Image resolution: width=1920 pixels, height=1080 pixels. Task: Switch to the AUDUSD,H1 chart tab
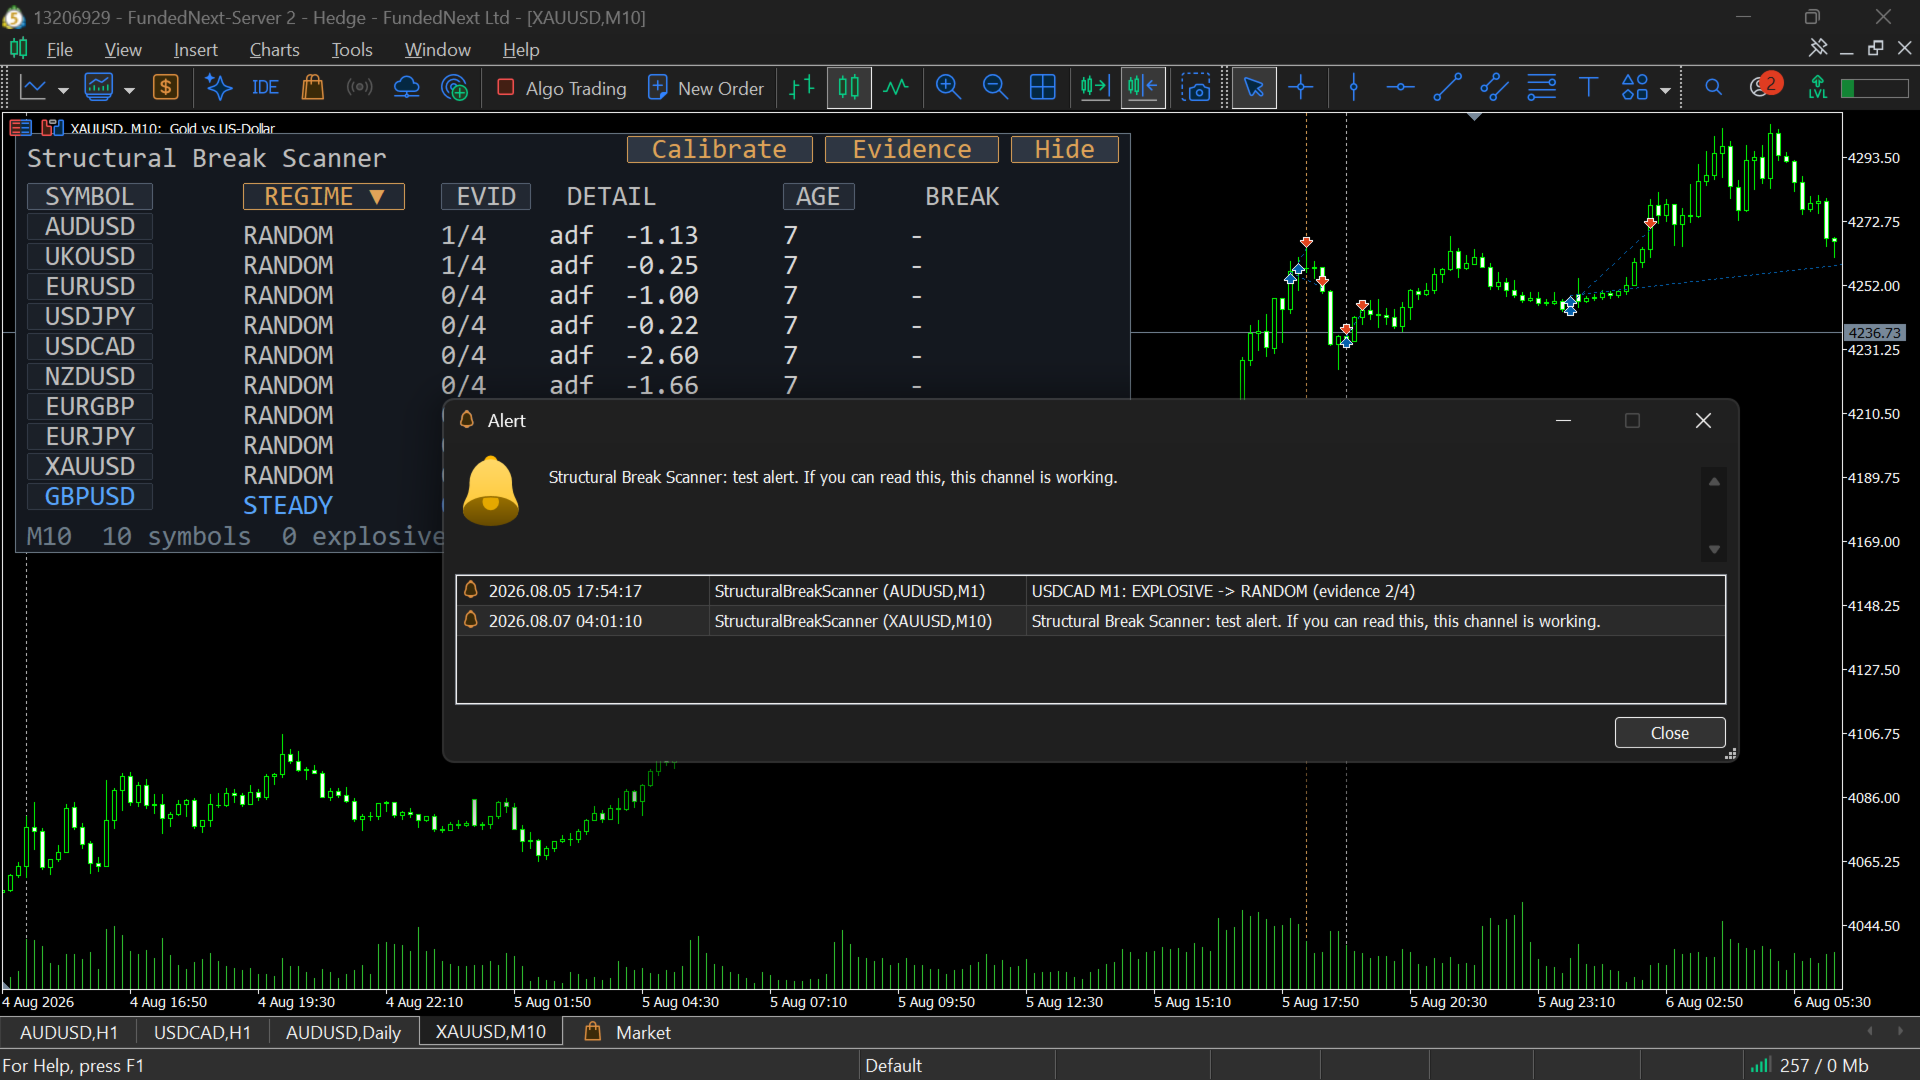[68, 1032]
